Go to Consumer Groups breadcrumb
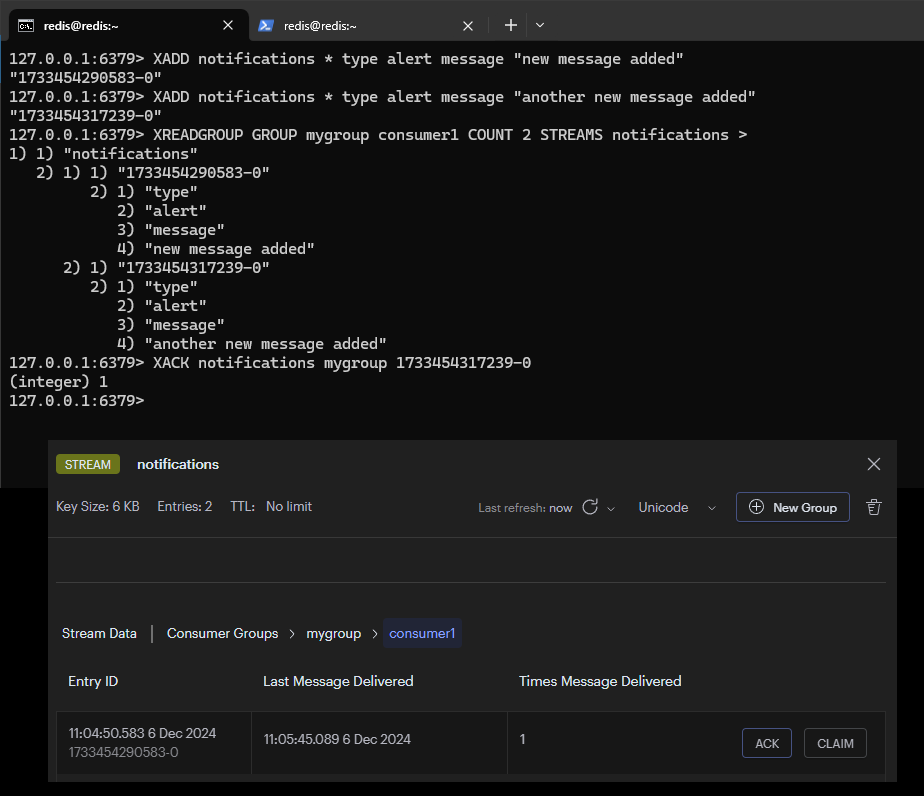 (x=222, y=633)
